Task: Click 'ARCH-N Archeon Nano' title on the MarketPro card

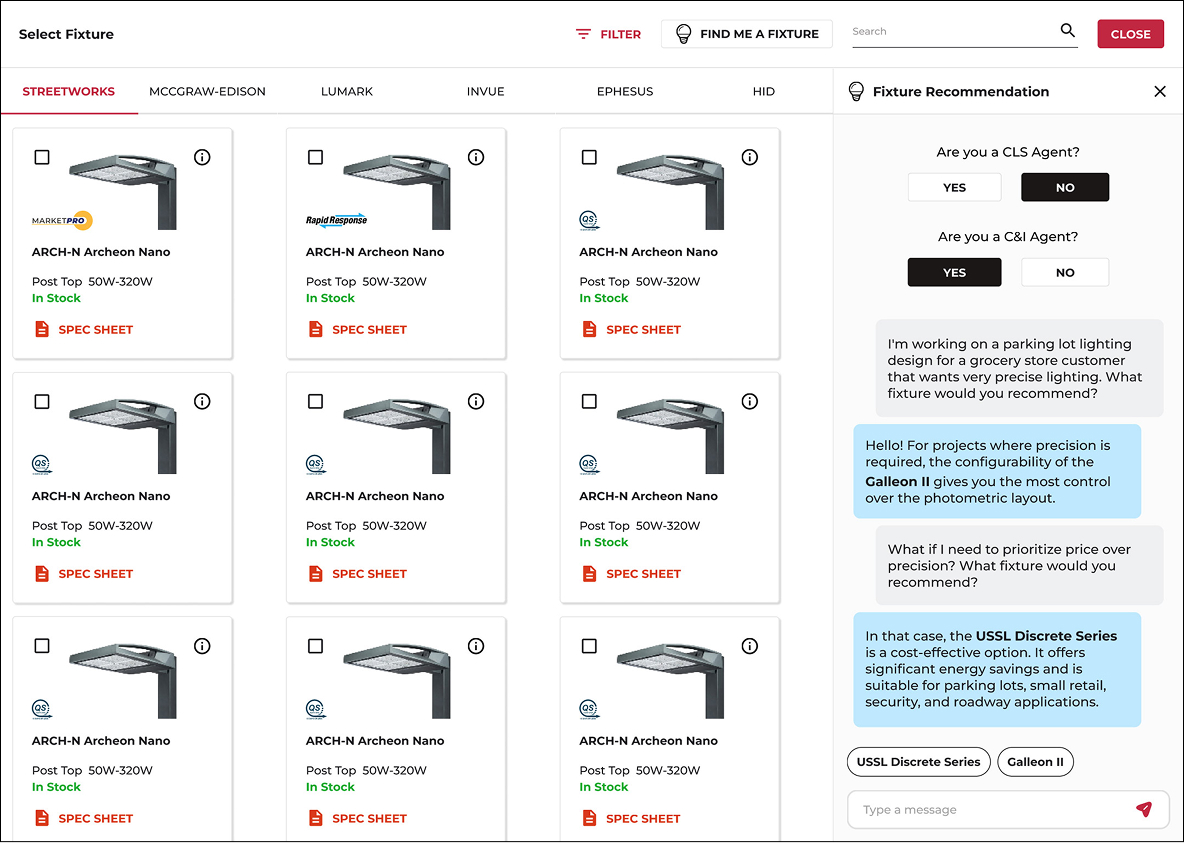Action: point(101,252)
